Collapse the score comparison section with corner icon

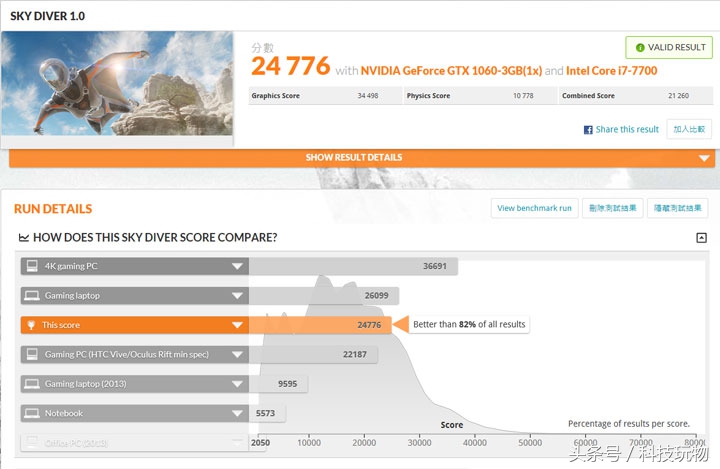[x=701, y=237]
